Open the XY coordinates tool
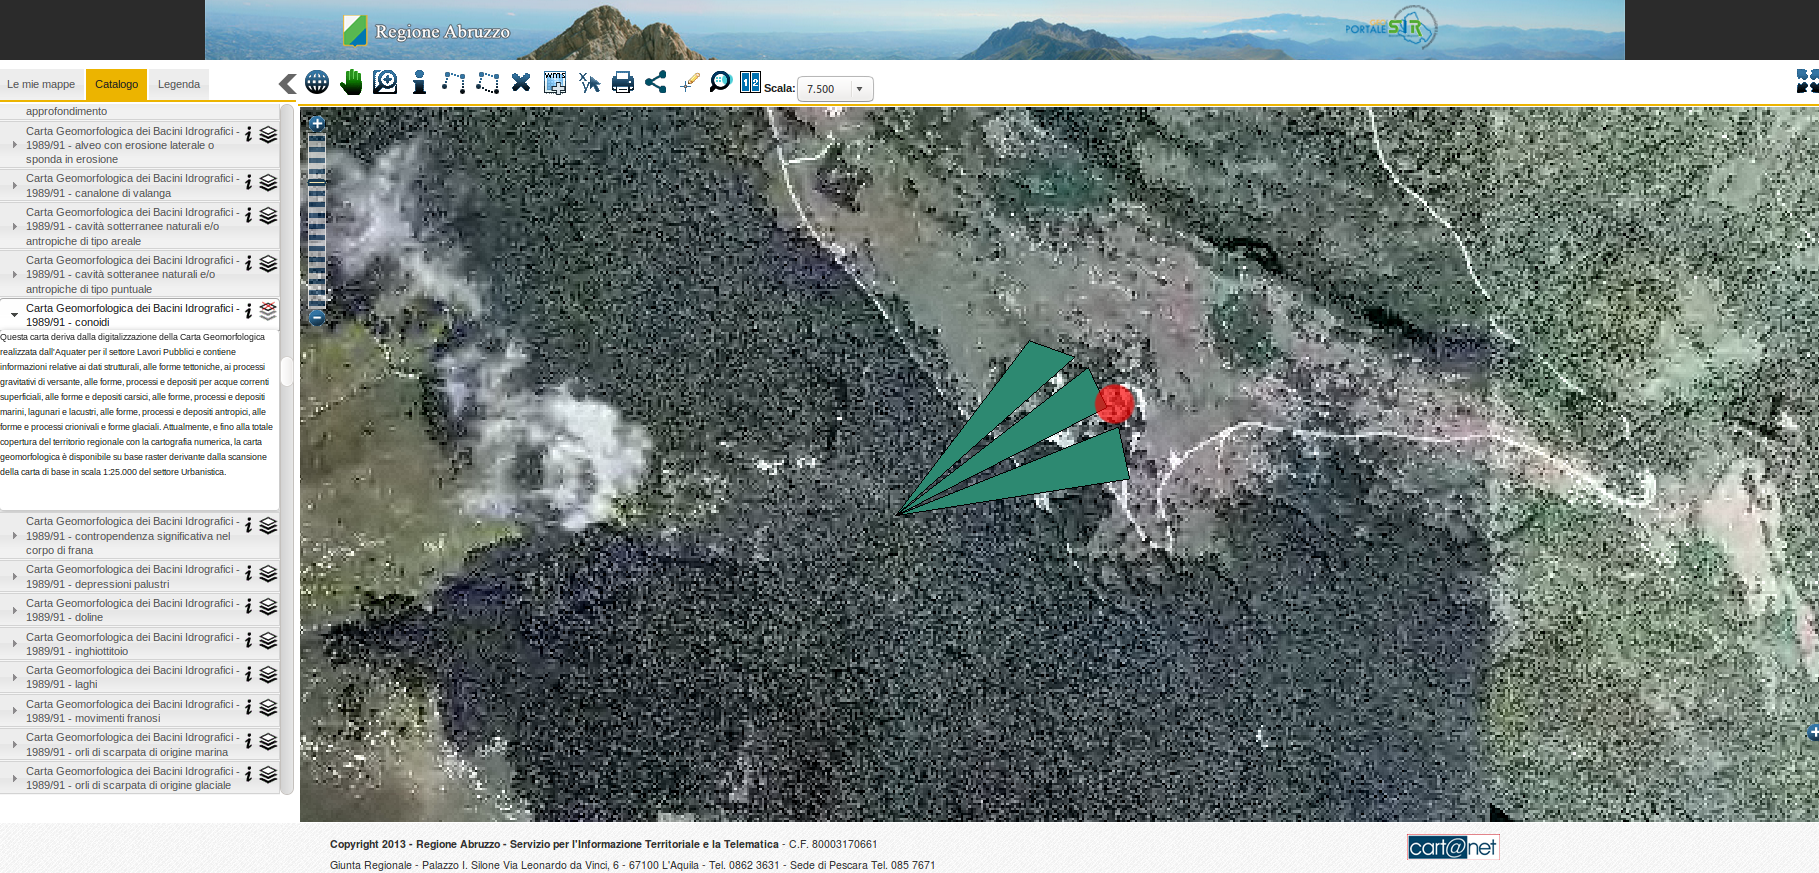The width and height of the screenshot is (1819, 873). pyautogui.click(x=589, y=83)
